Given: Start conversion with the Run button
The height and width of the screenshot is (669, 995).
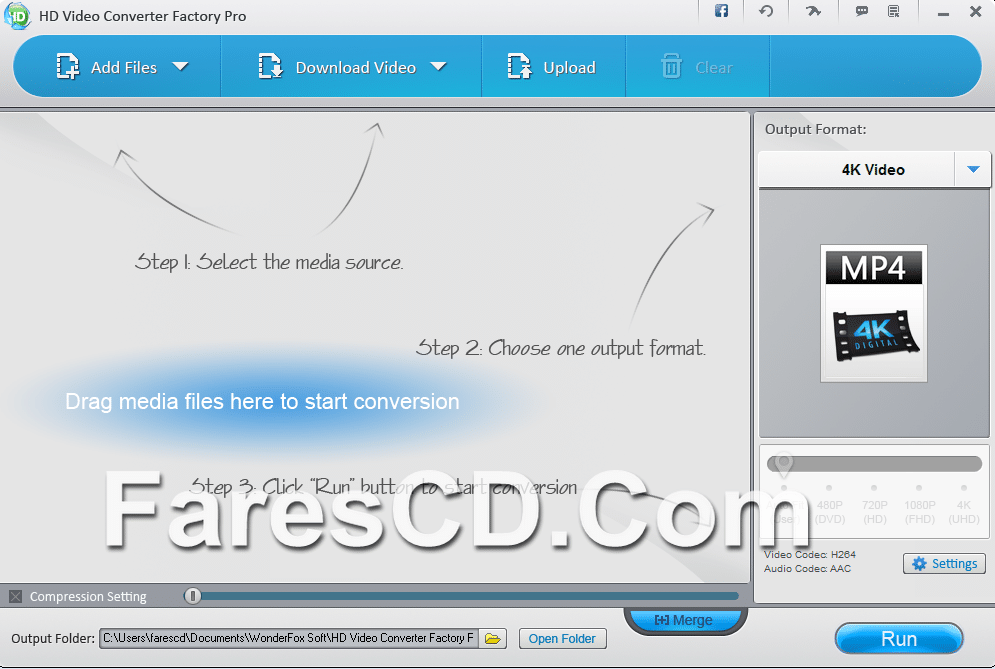Looking at the screenshot, I should coord(899,639).
